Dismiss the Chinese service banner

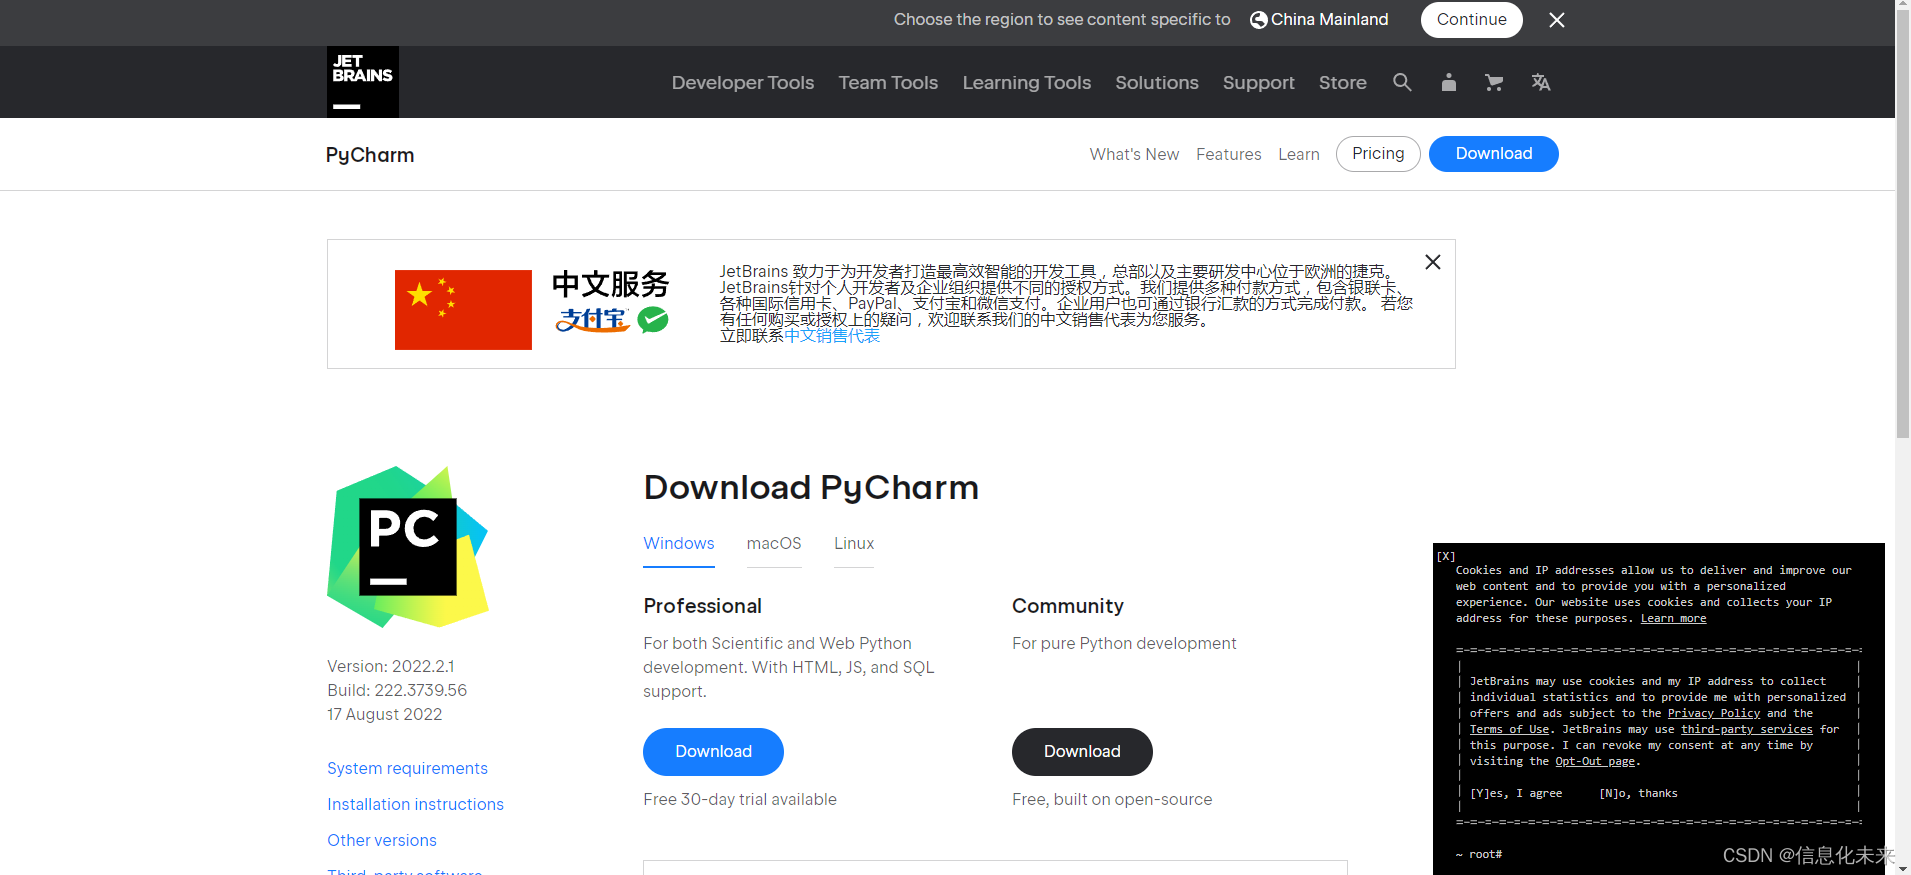[x=1433, y=262]
